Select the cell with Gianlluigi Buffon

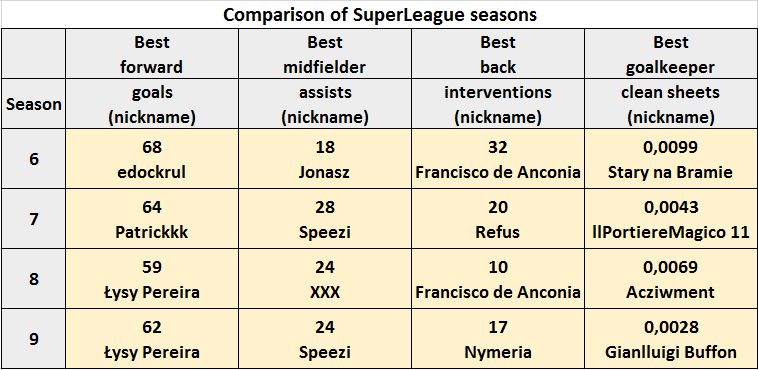click(x=671, y=339)
